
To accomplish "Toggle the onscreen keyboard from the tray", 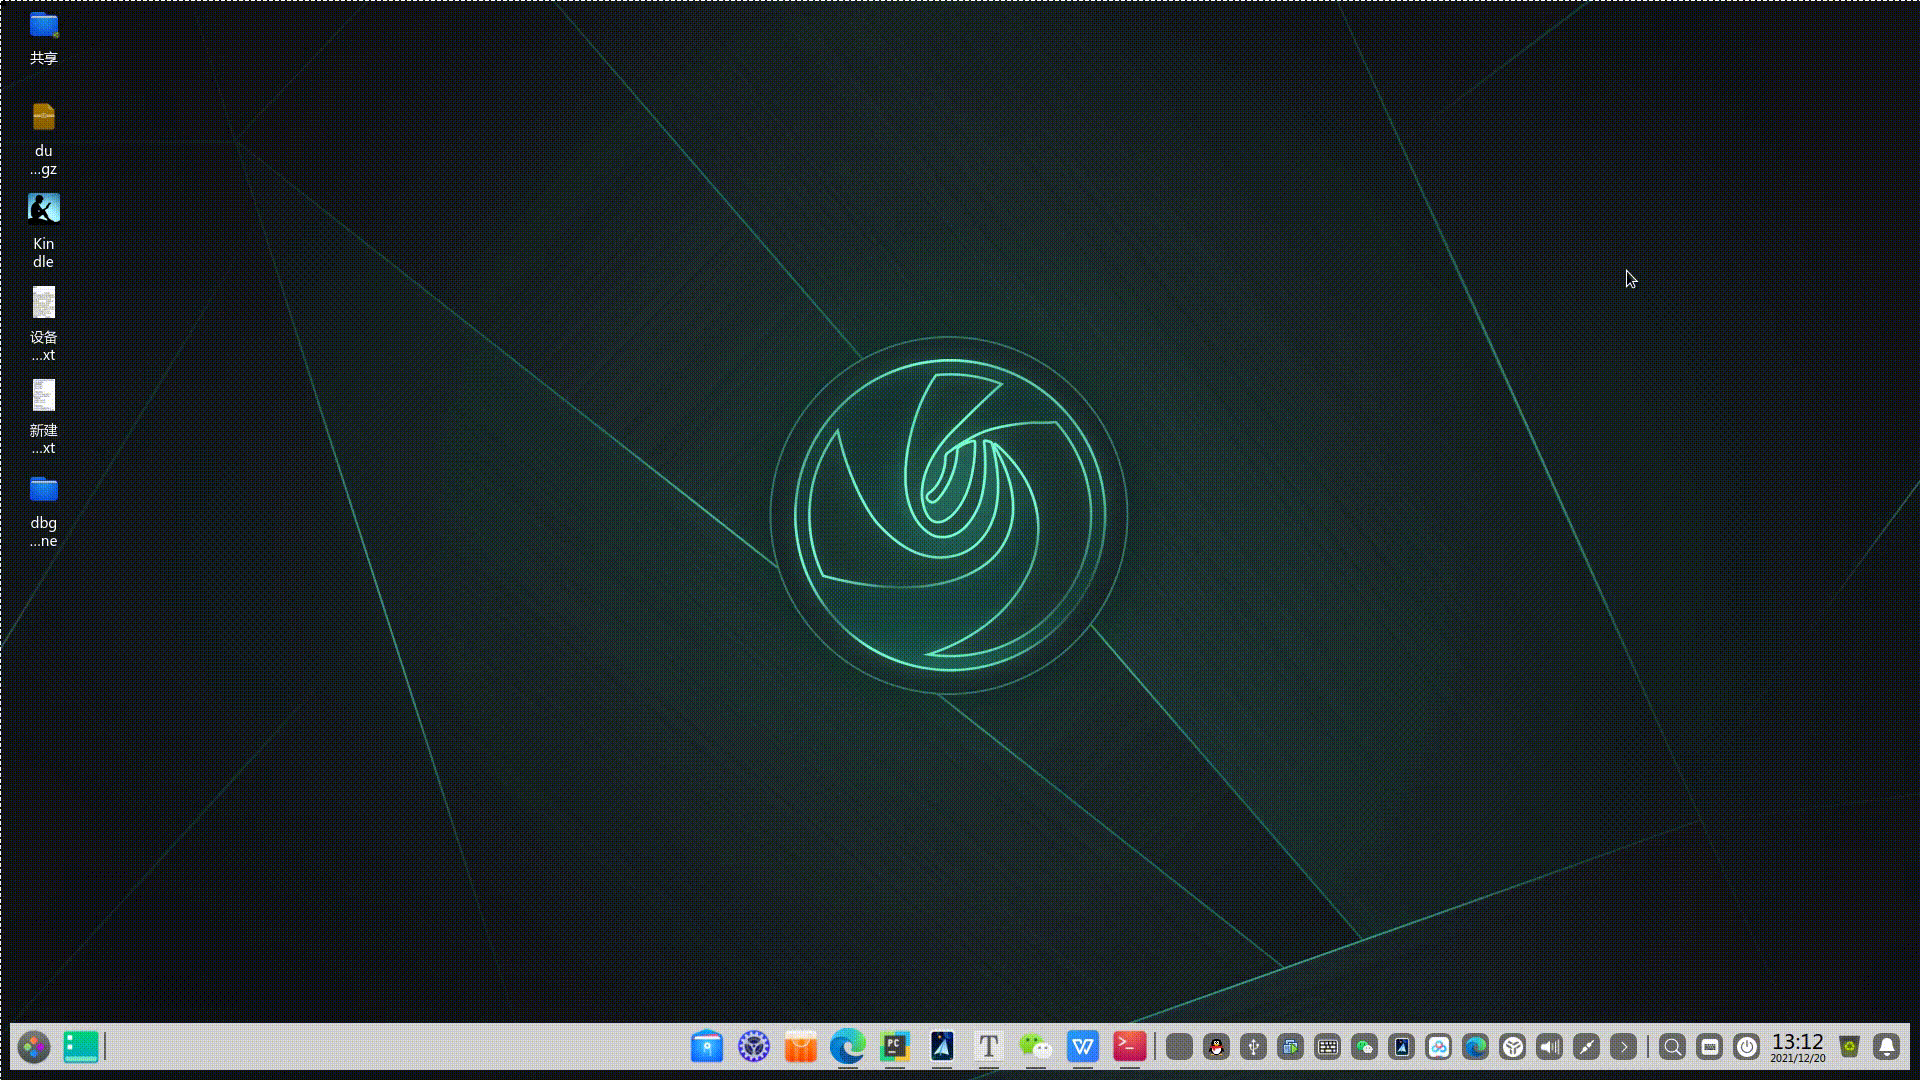I will click(1711, 1048).
